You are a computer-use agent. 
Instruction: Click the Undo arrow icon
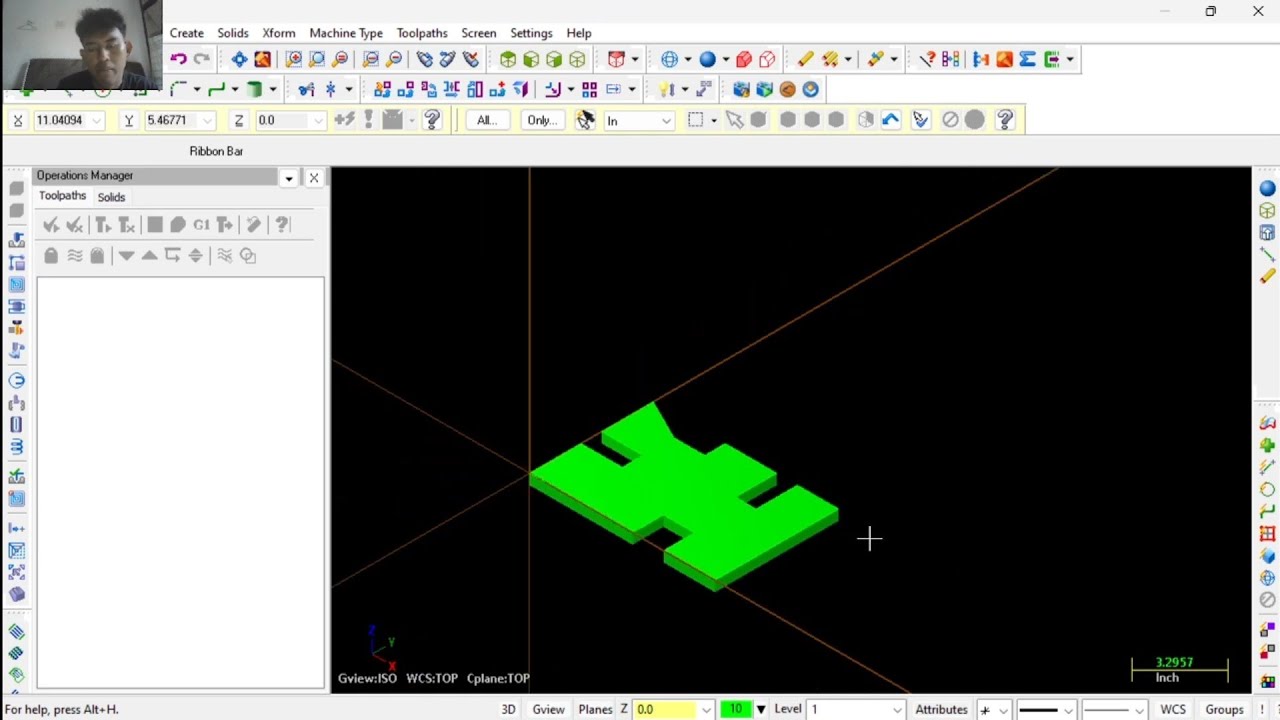[x=178, y=59]
